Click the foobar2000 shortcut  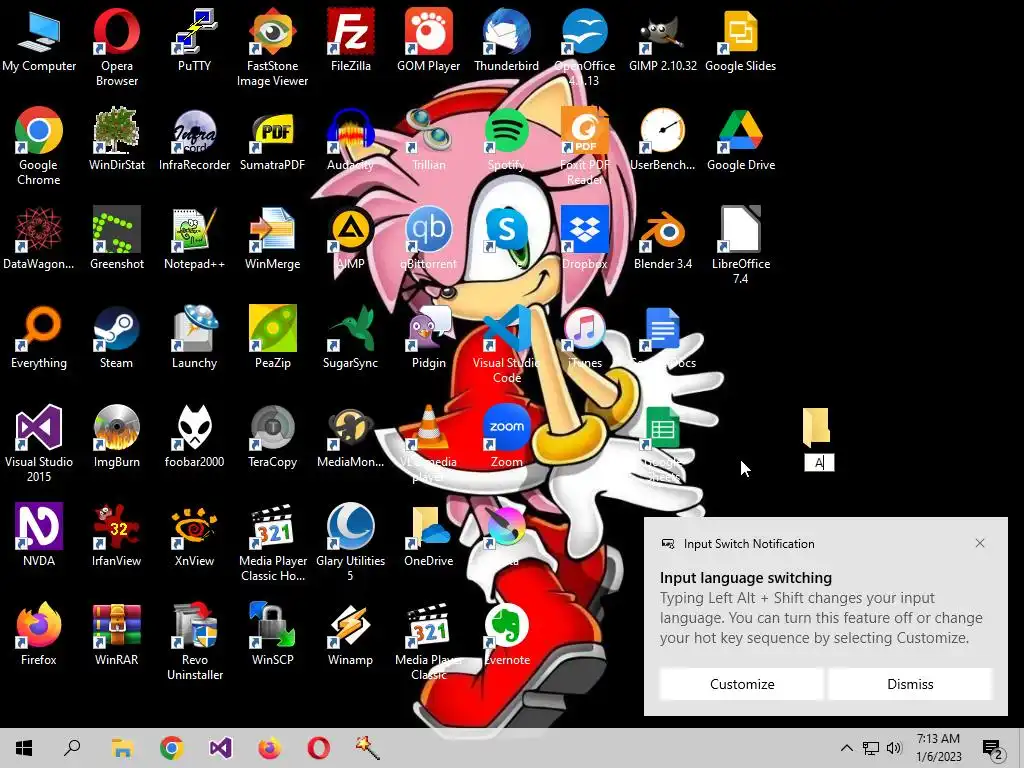click(x=194, y=427)
